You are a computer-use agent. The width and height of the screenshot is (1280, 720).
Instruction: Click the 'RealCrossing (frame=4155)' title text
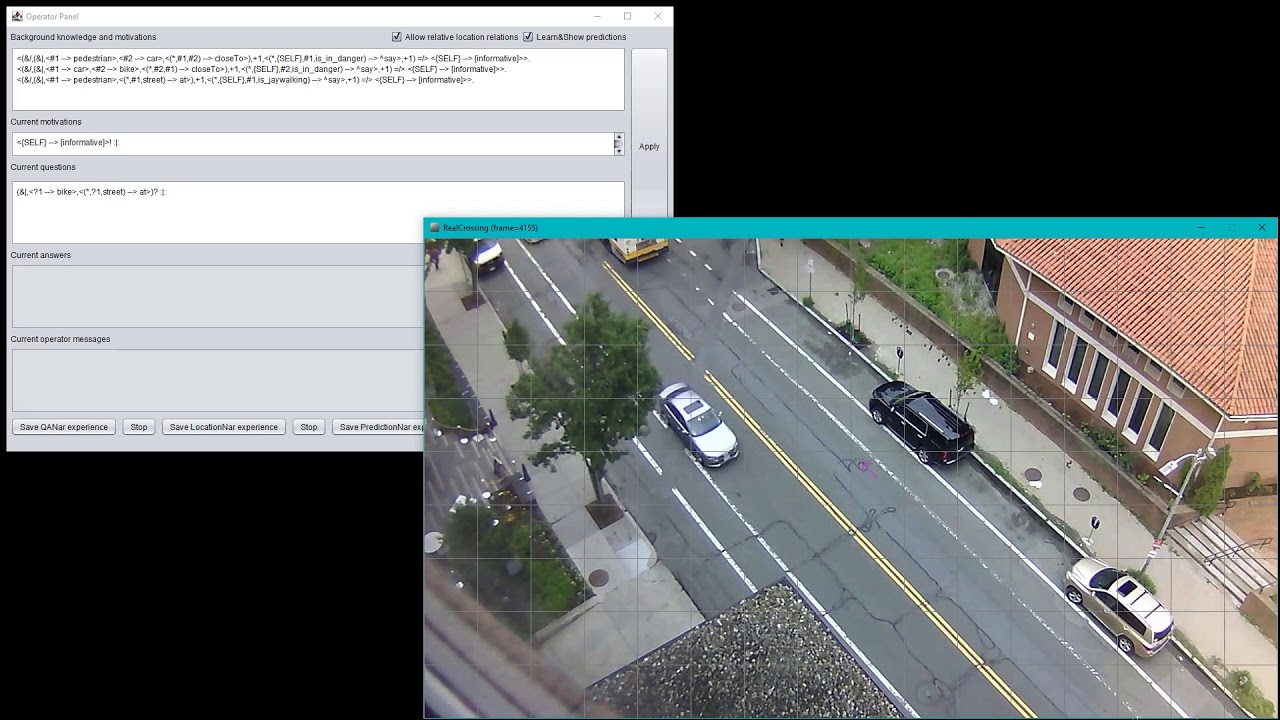tap(490, 228)
